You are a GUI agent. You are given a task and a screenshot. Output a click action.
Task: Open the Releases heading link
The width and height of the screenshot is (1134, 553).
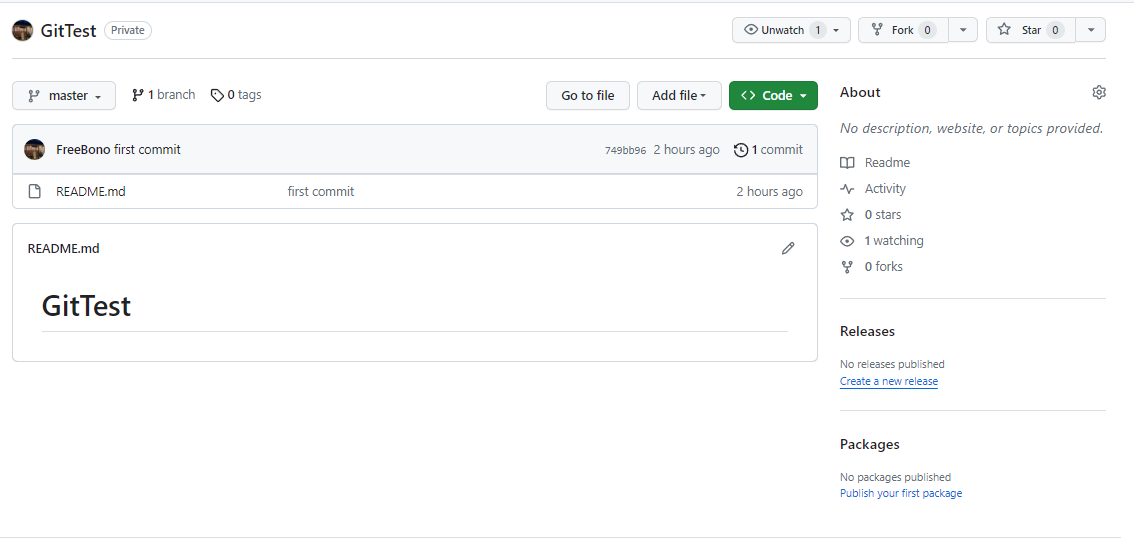[867, 331]
